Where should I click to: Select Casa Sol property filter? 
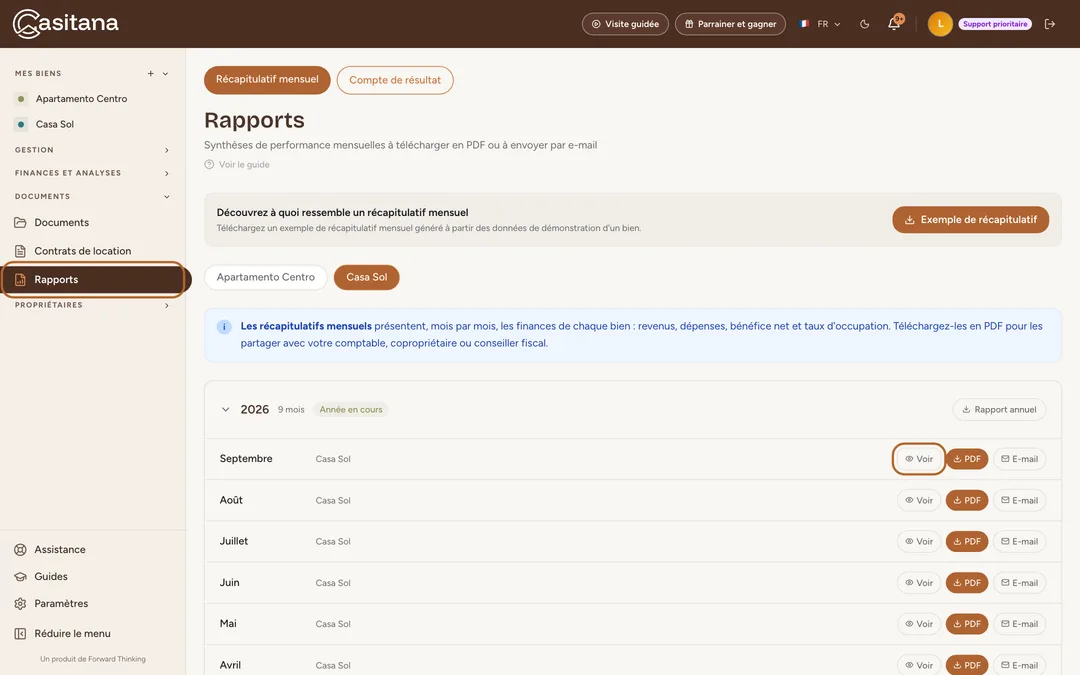pyautogui.click(x=366, y=278)
